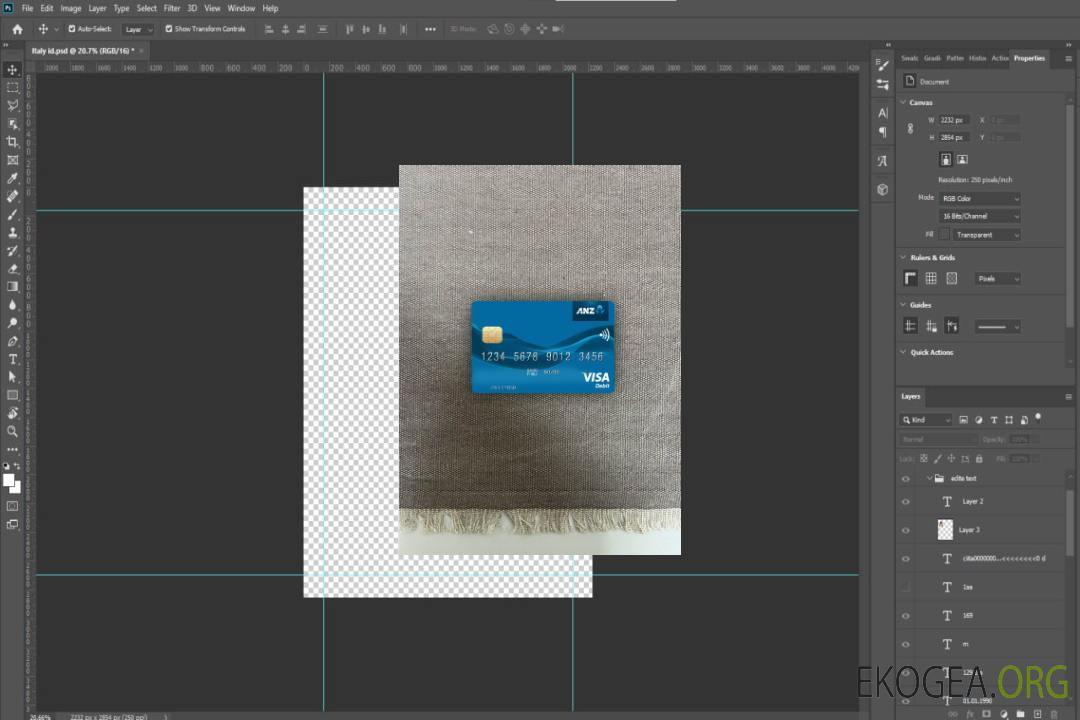The image size is (1080, 720).
Task: Click the Home icon in options bar
Action: (17, 29)
